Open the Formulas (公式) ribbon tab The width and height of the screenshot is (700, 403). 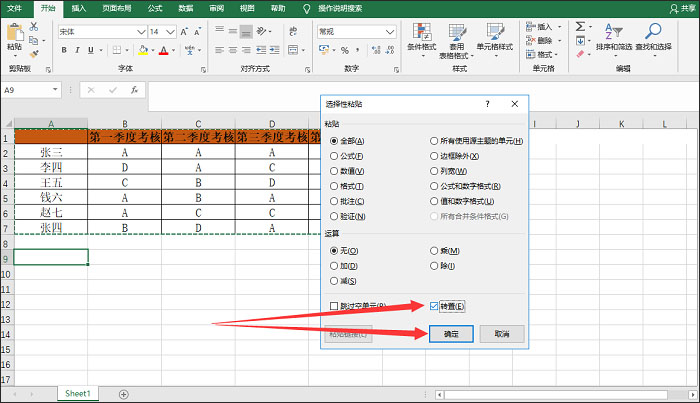point(154,7)
